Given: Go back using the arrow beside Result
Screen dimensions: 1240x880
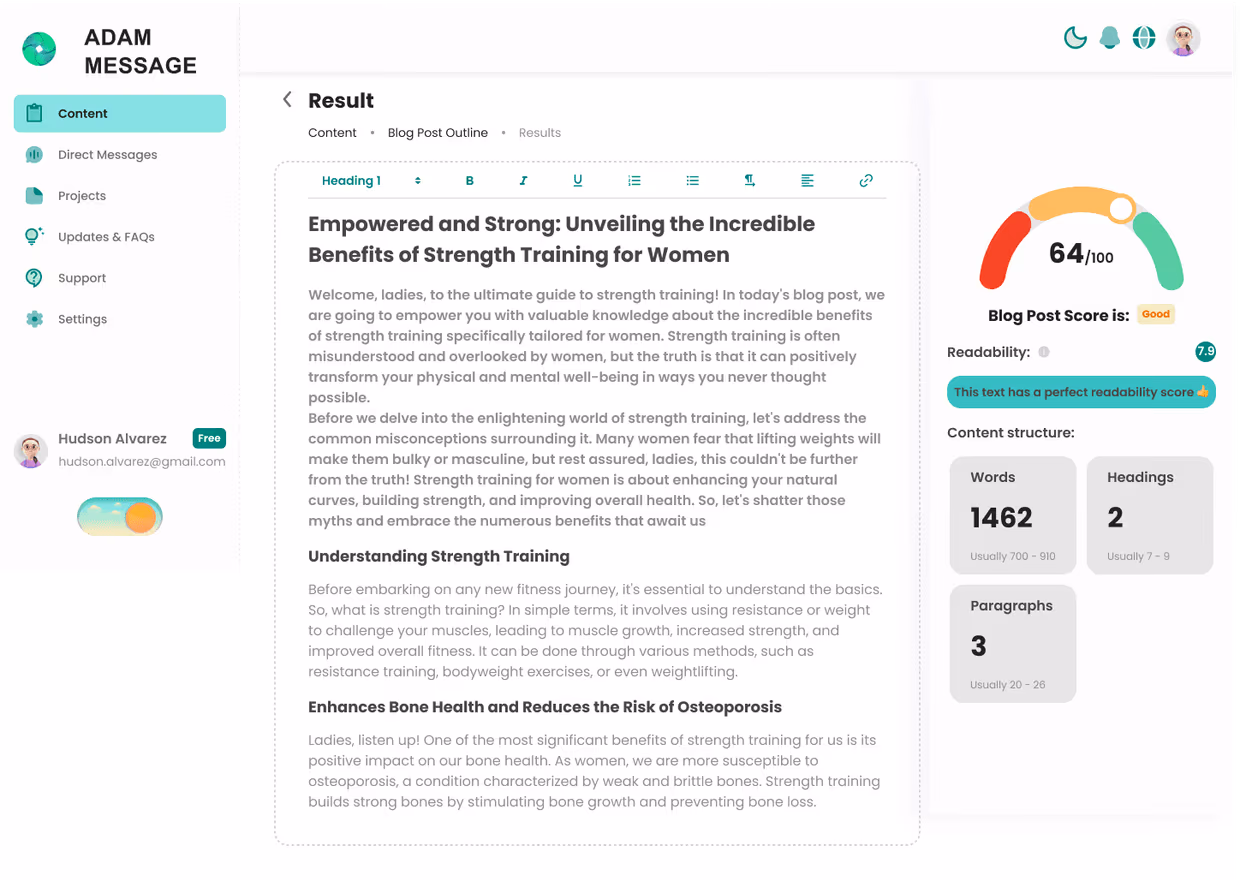Looking at the screenshot, I should click(x=287, y=99).
